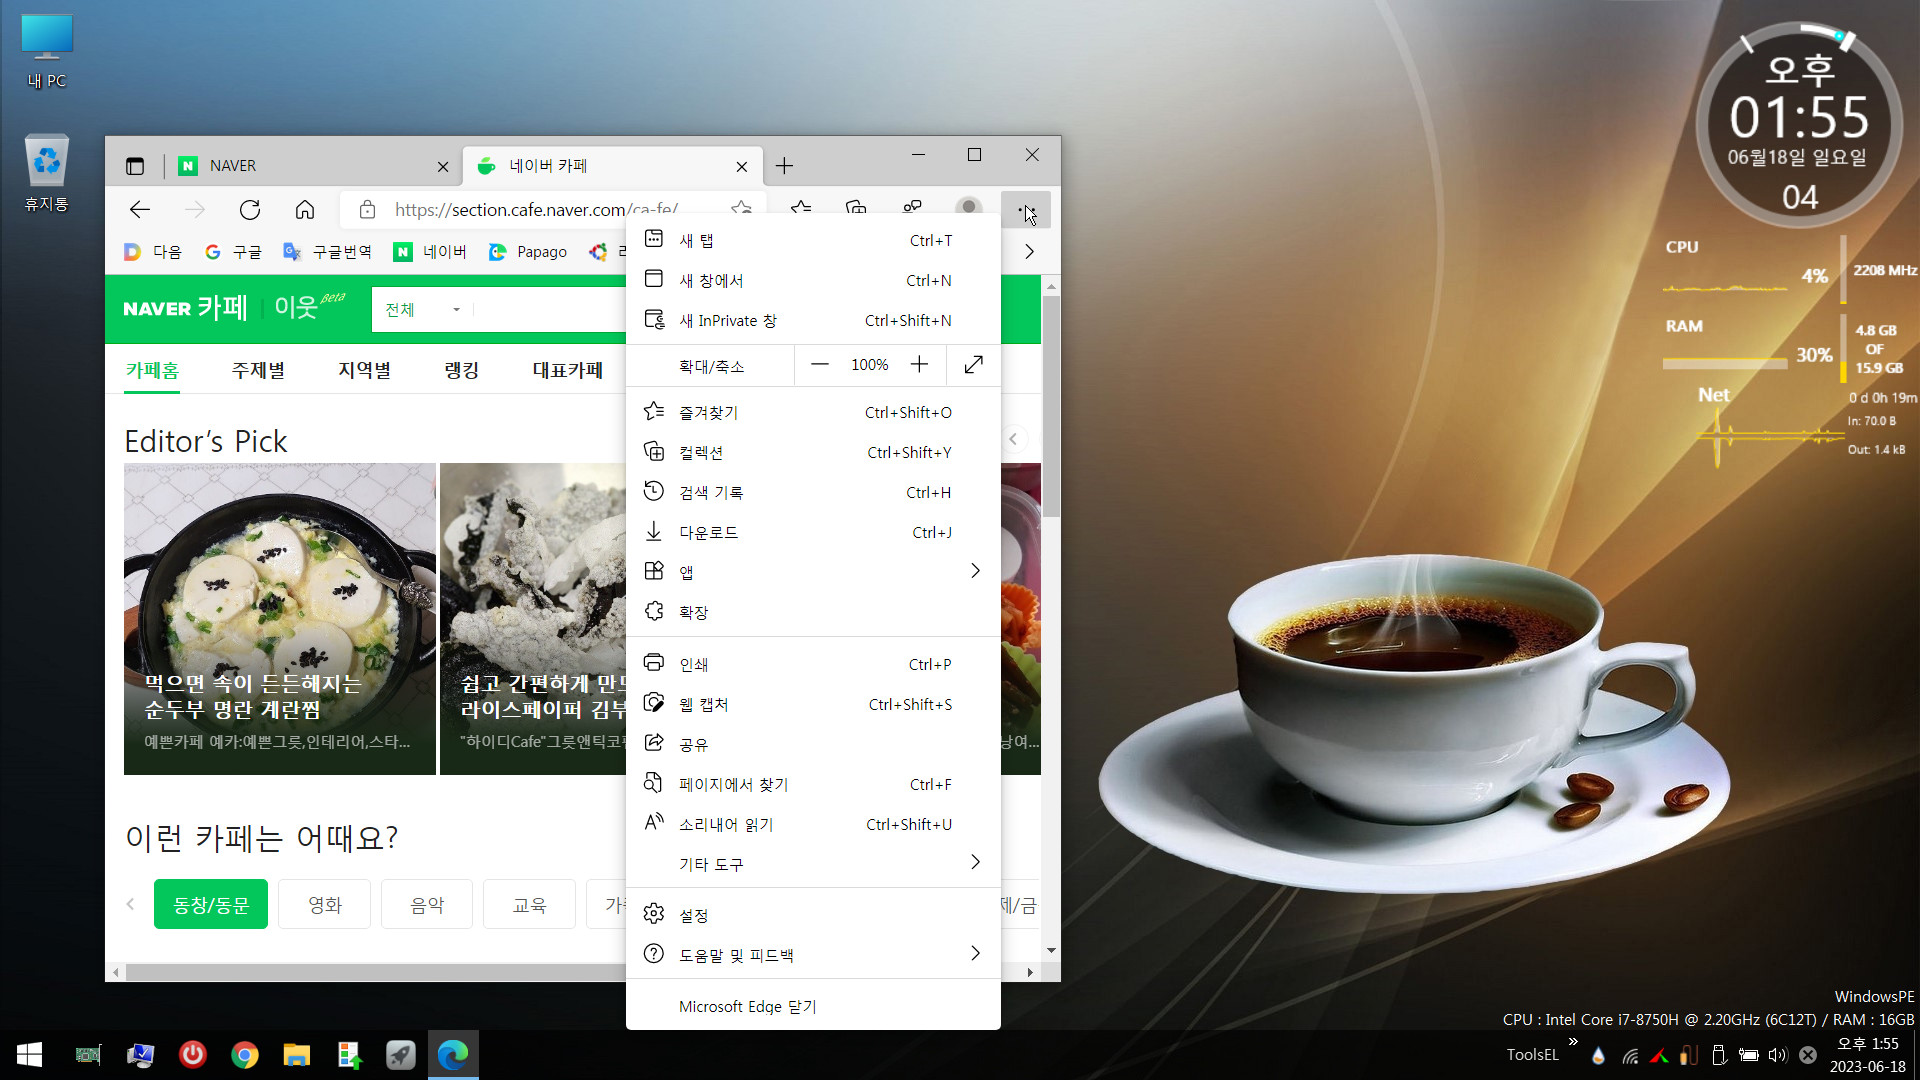Switch to 지역별 tab
1920x1080 pixels.
(364, 370)
